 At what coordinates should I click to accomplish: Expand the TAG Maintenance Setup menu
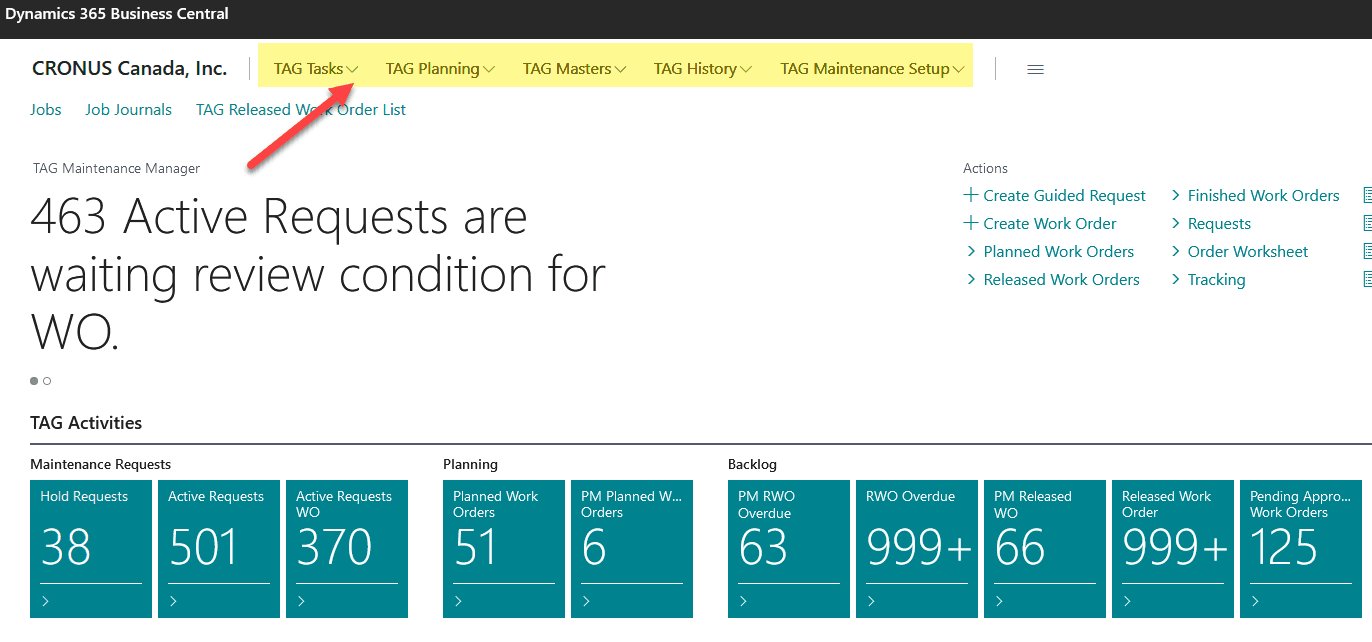(x=873, y=69)
